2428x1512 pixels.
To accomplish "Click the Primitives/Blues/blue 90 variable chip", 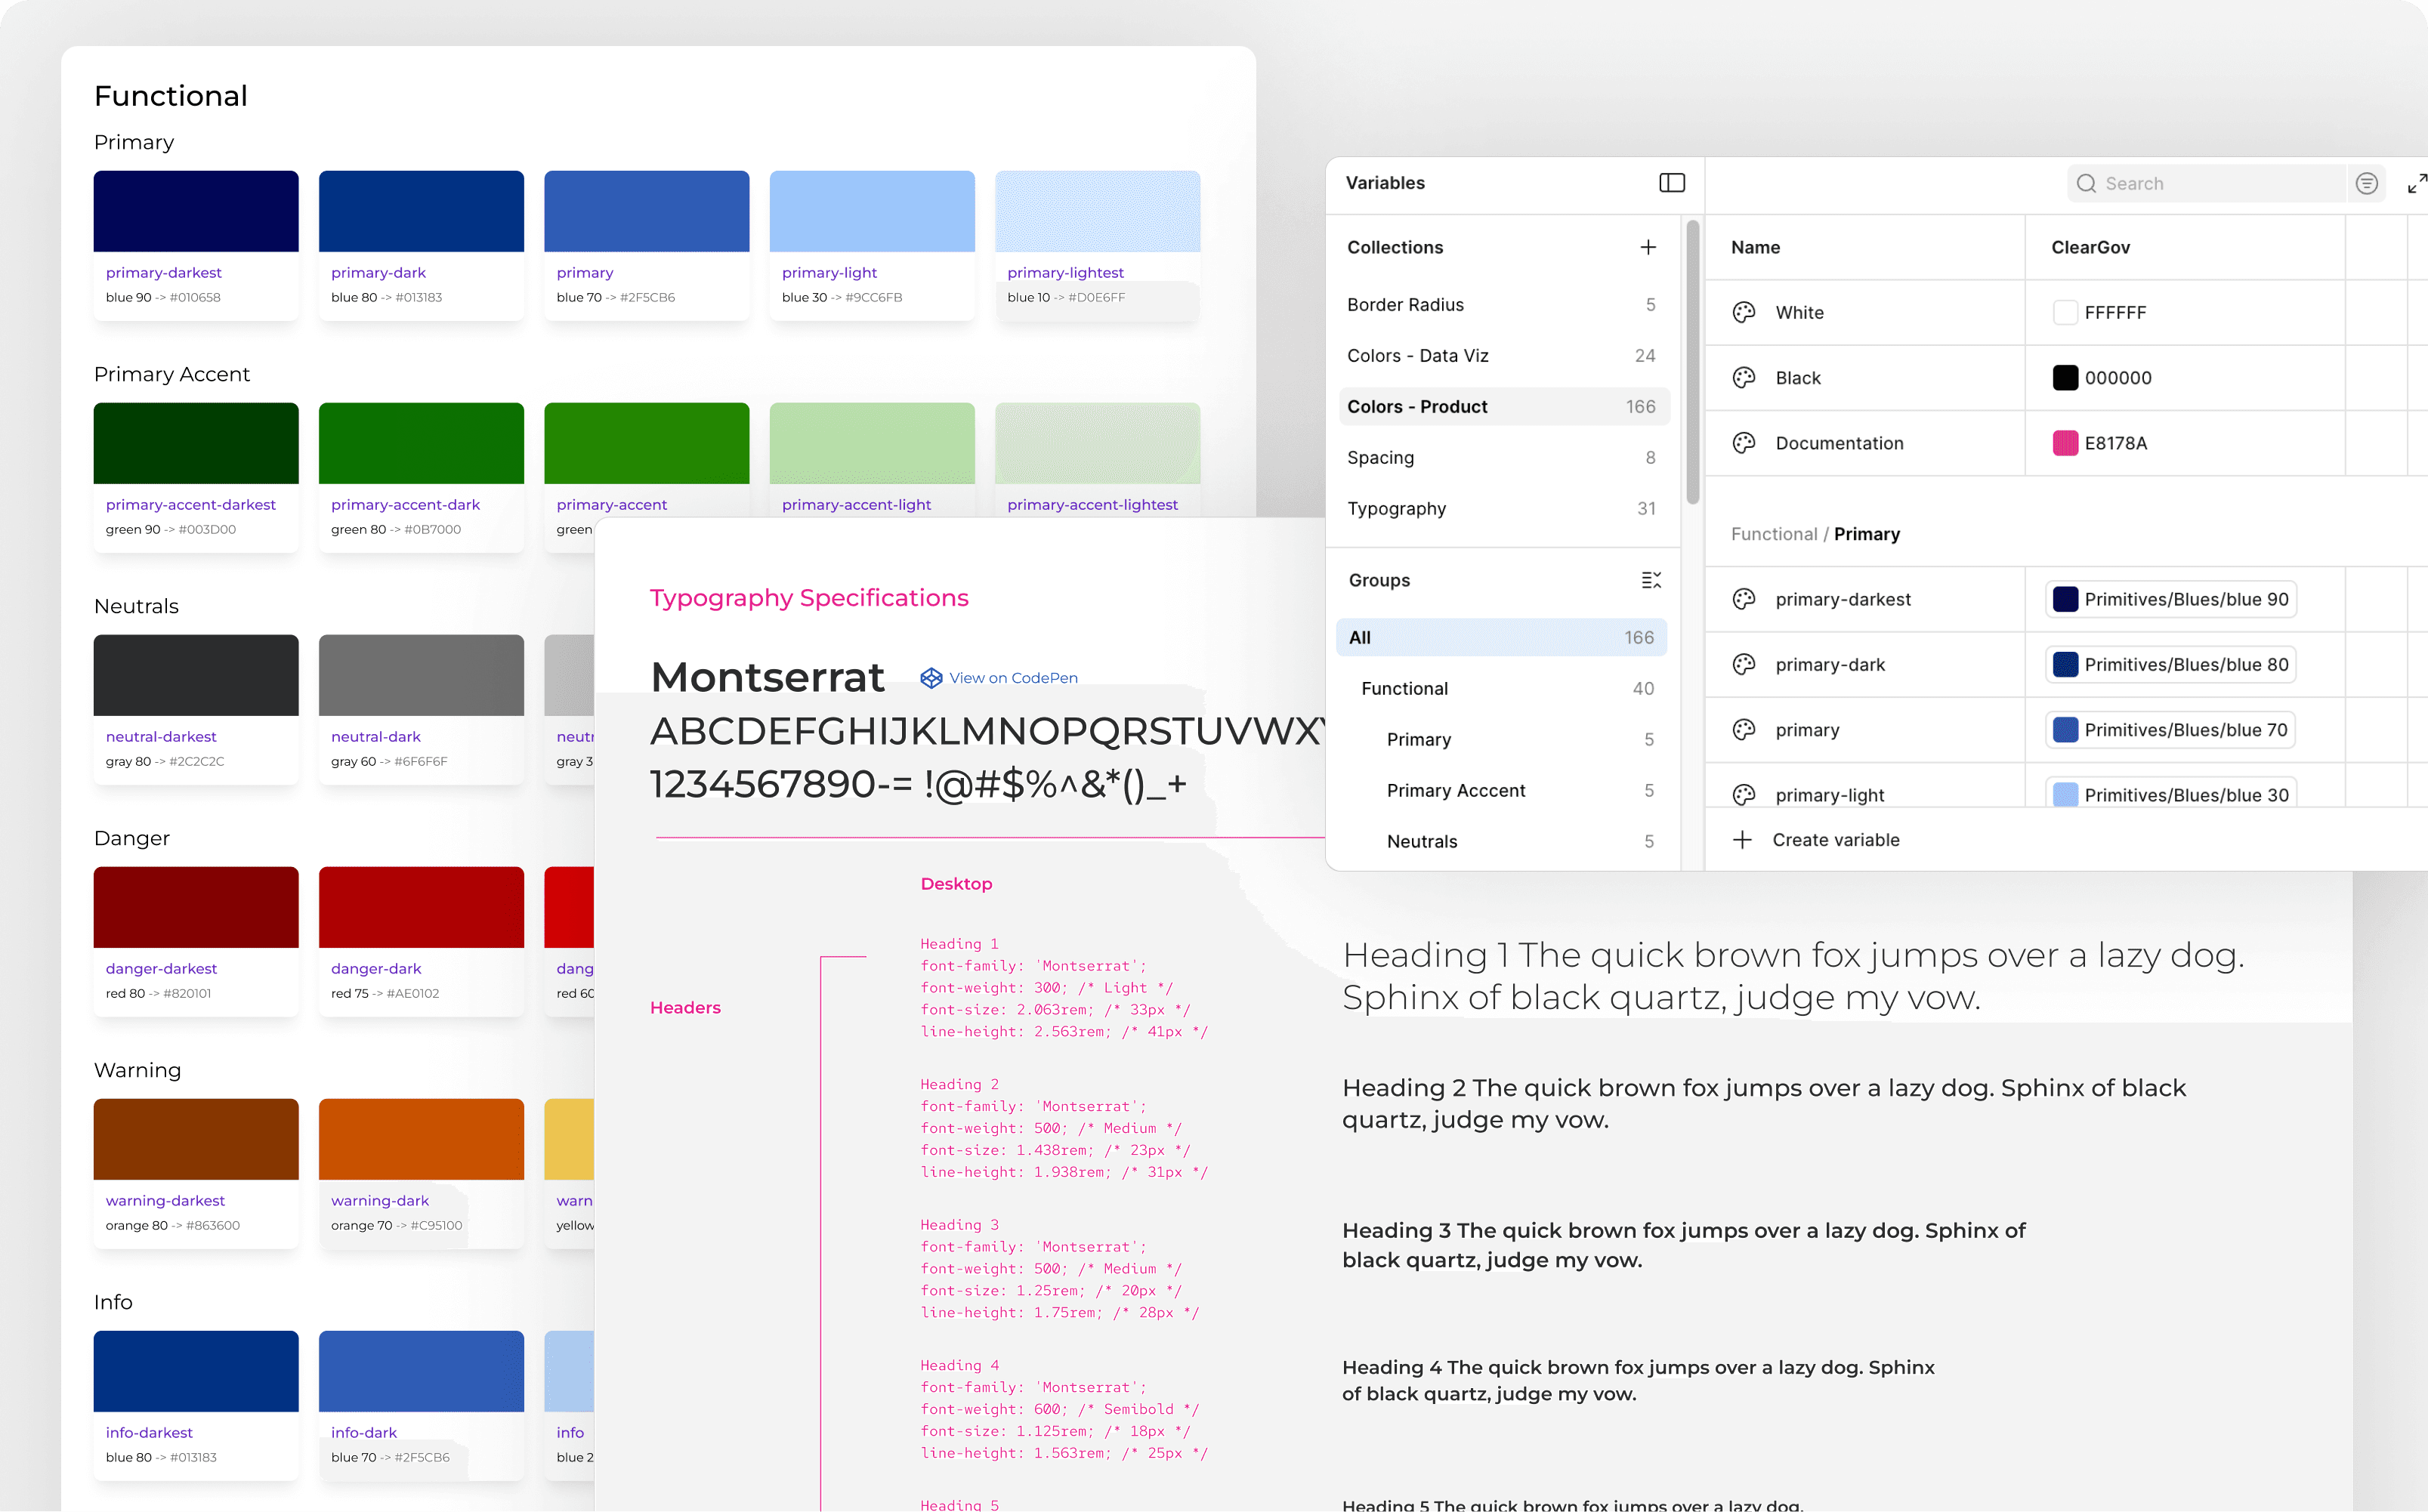I will tap(2169, 598).
